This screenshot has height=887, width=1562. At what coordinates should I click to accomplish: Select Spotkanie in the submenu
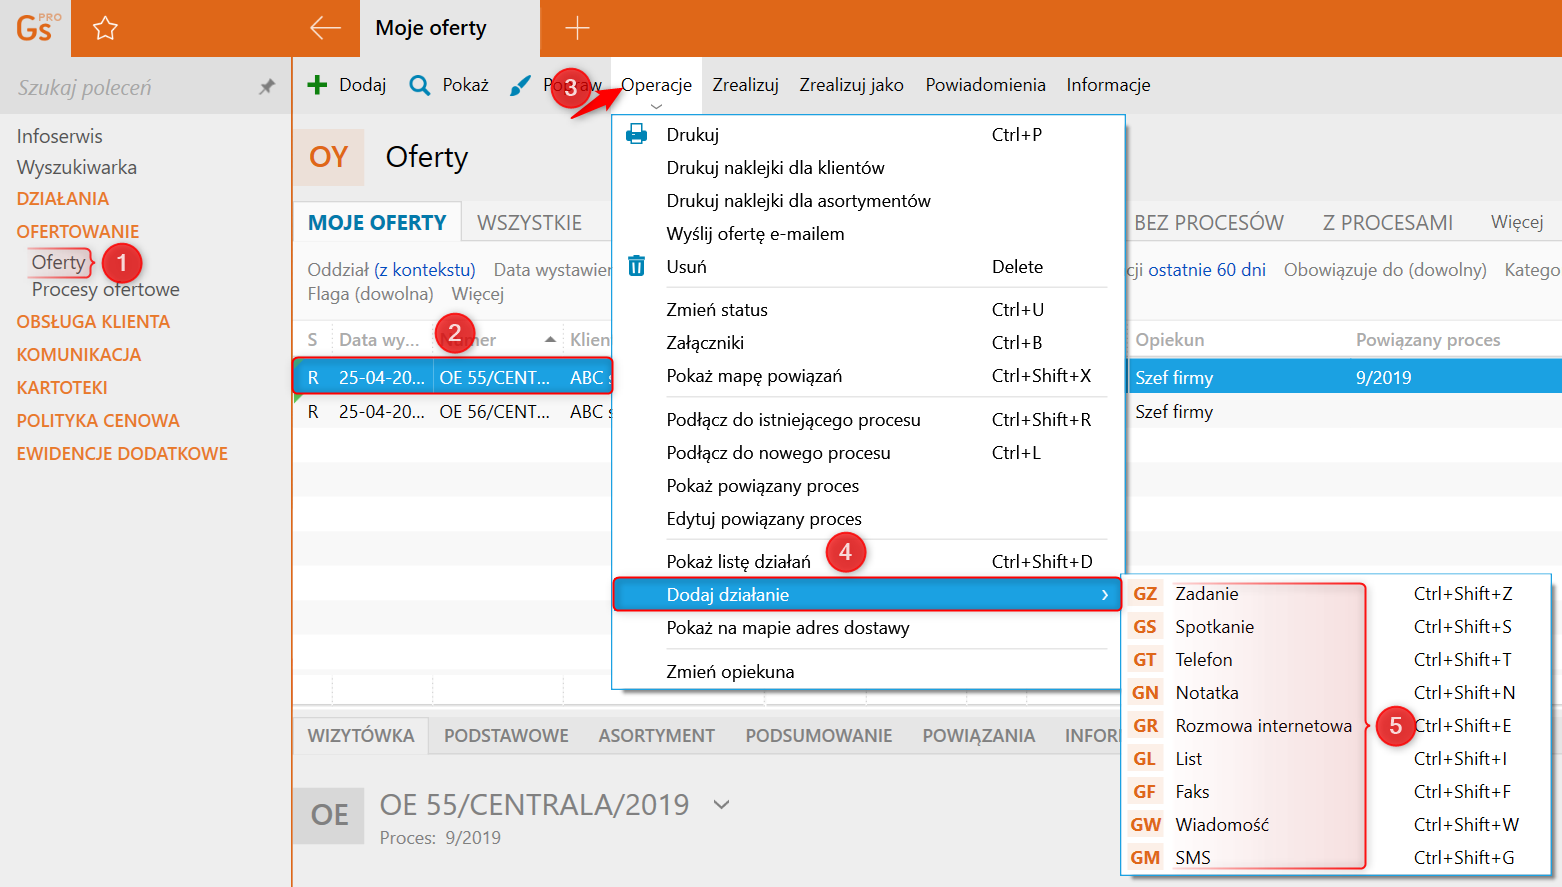[1214, 627]
